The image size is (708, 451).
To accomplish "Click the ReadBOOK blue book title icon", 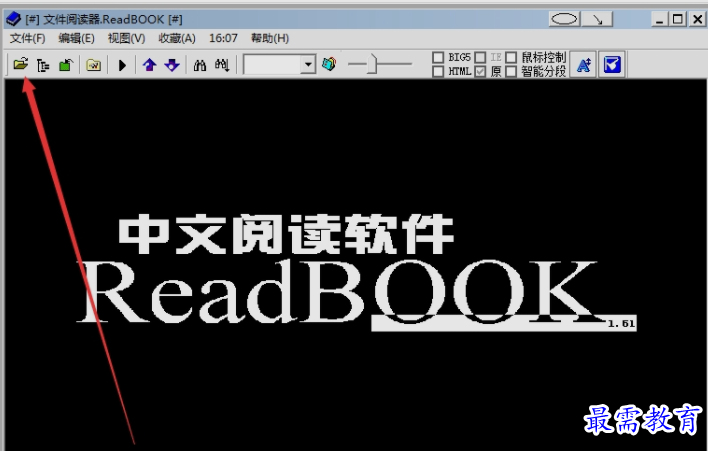I will tap(14, 19).
